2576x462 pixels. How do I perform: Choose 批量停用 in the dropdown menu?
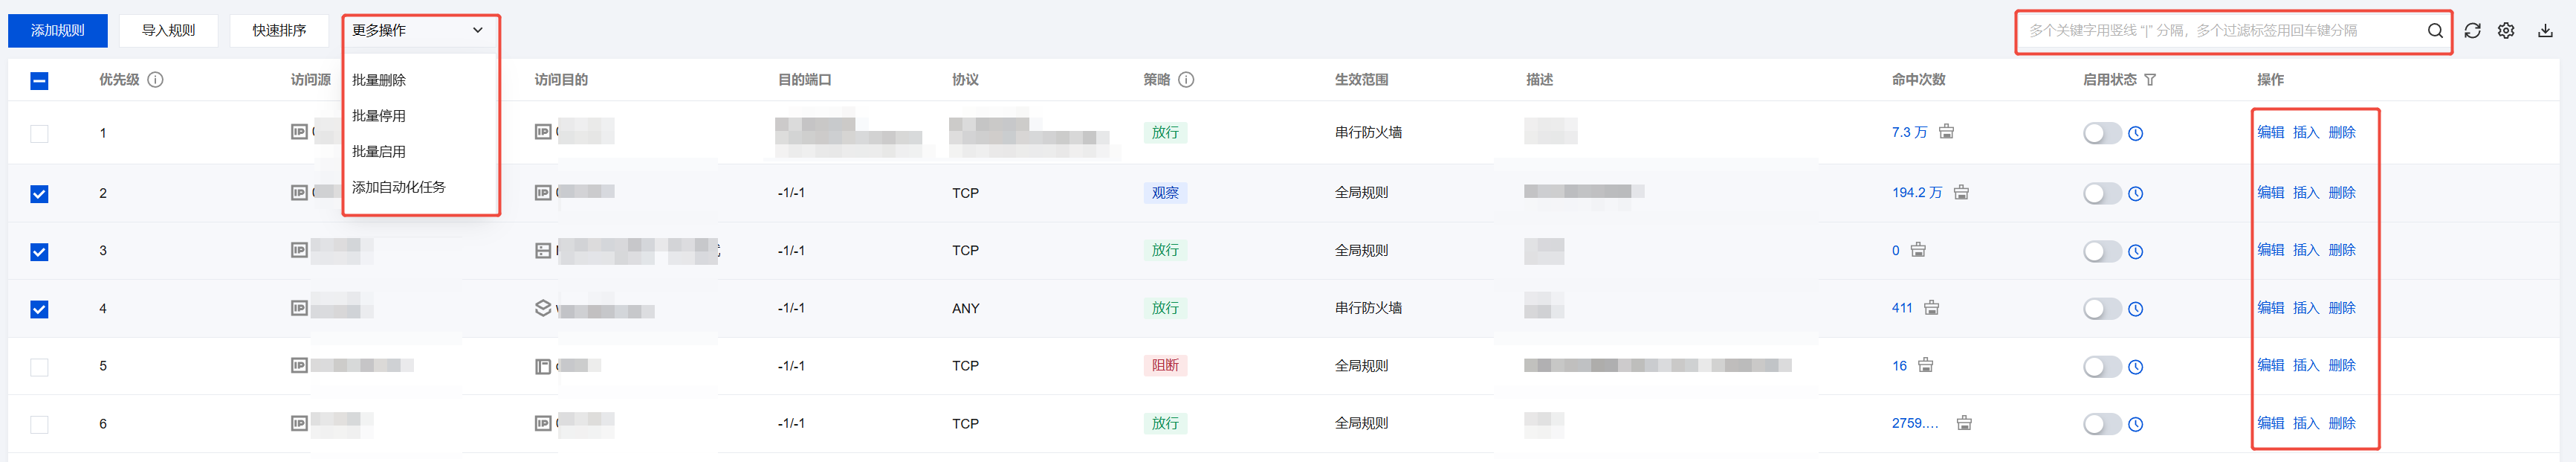pos(379,116)
